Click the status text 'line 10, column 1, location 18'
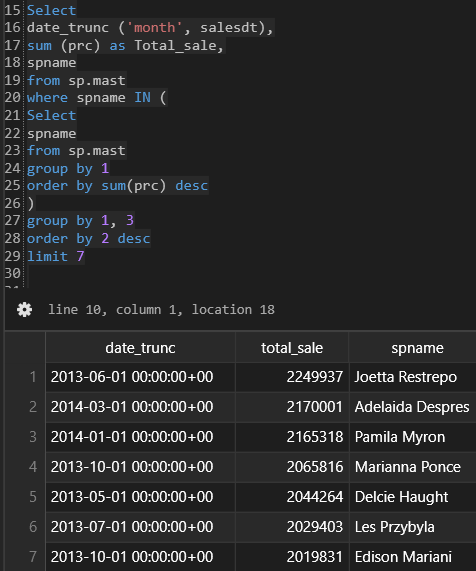Viewport: 476px width, 571px height. coord(161,310)
